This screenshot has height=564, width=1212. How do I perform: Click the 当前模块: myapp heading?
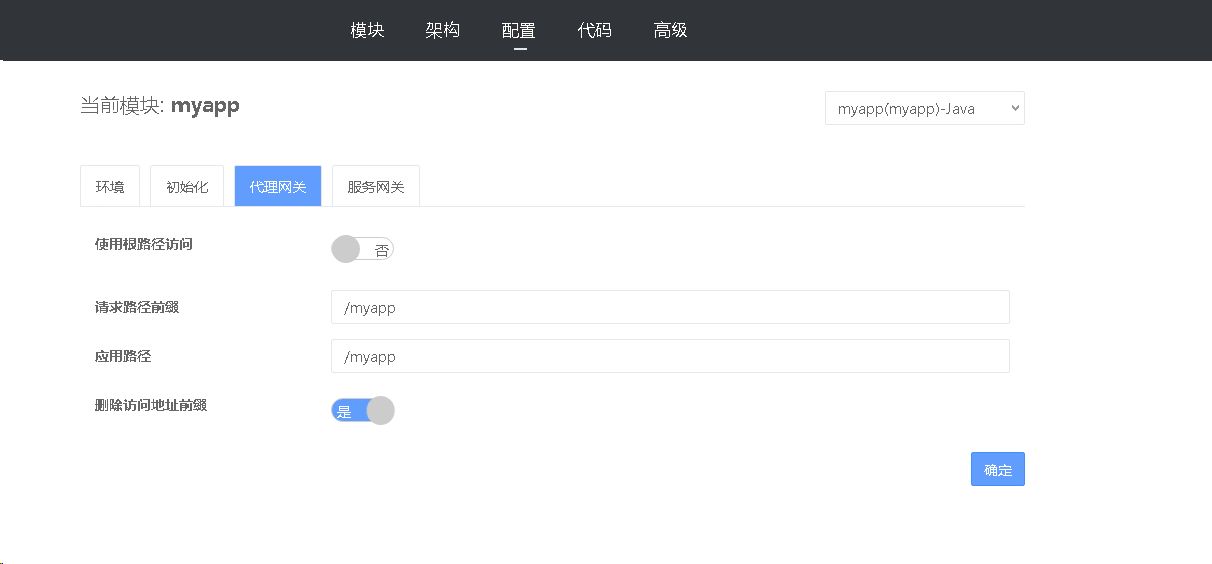coord(160,106)
